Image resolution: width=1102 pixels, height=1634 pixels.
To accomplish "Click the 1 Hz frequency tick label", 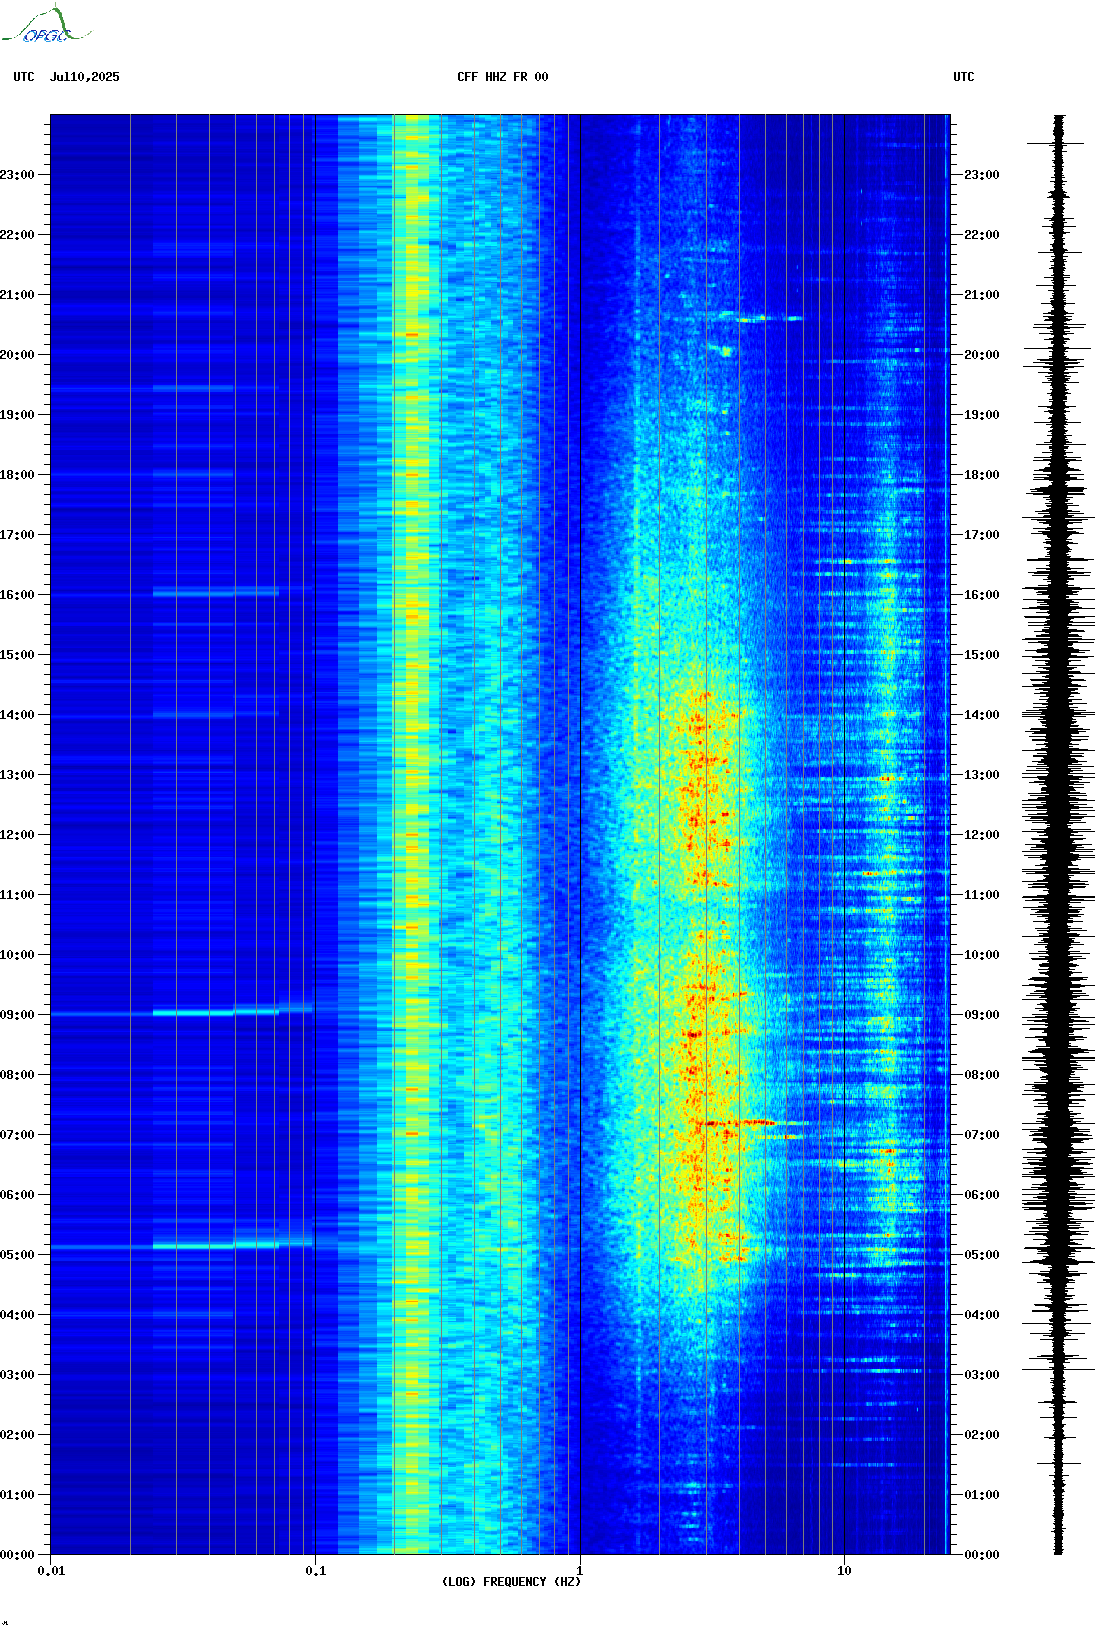I will tap(580, 1571).
